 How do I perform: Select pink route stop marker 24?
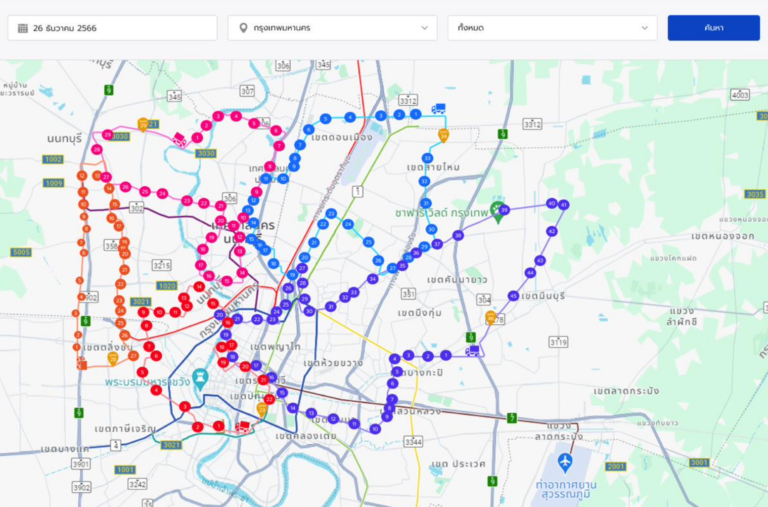(162, 192)
